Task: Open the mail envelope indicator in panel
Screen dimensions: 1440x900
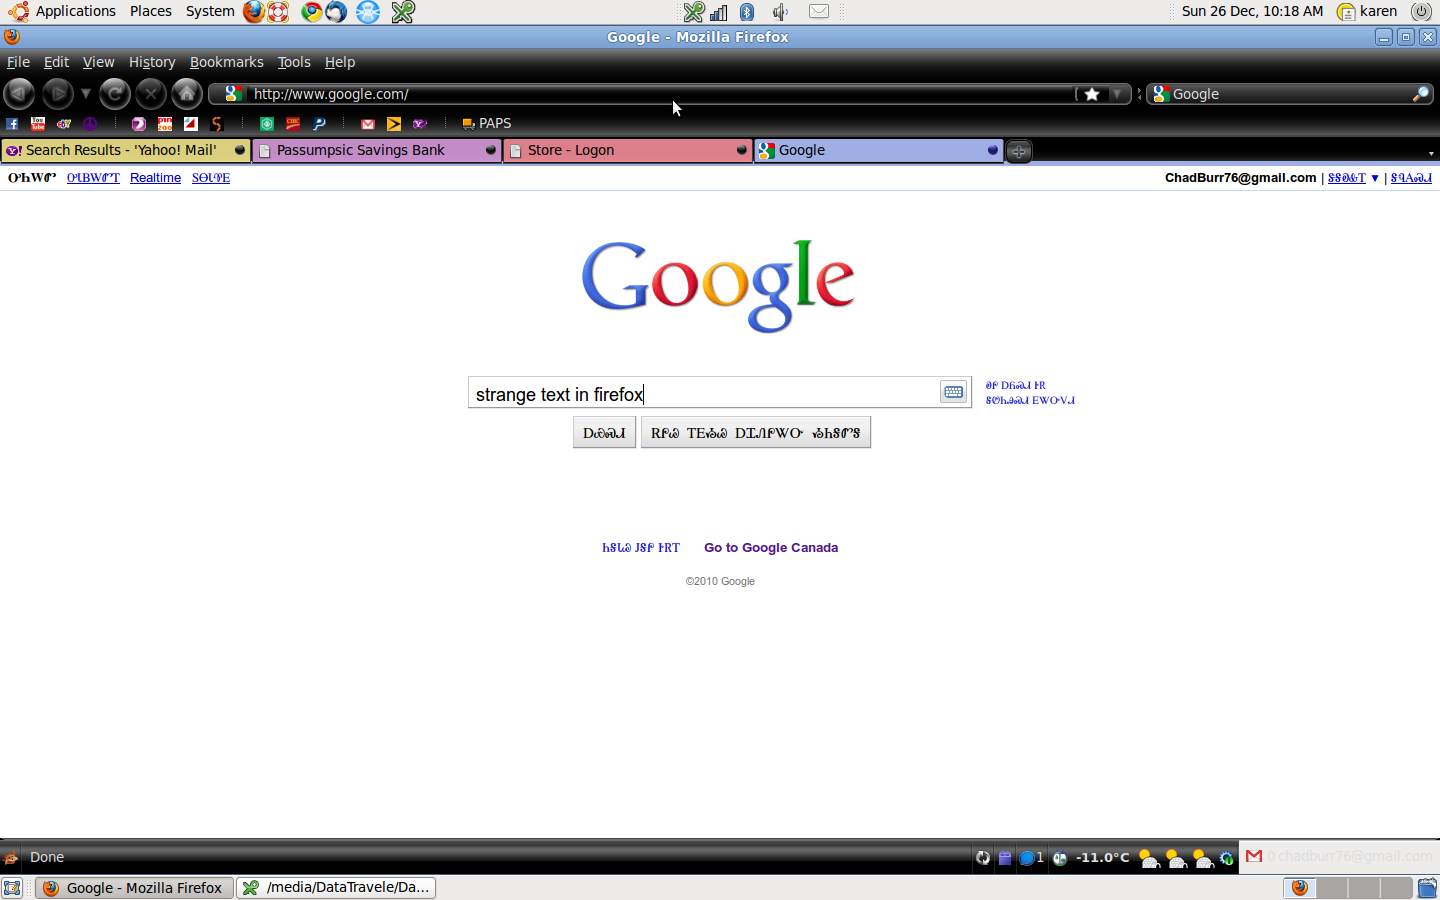Action: (x=819, y=12)
